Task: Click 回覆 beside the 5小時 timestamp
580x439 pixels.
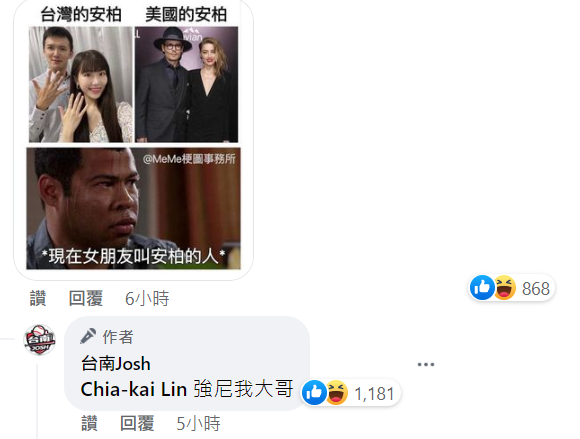Action: 137,423
